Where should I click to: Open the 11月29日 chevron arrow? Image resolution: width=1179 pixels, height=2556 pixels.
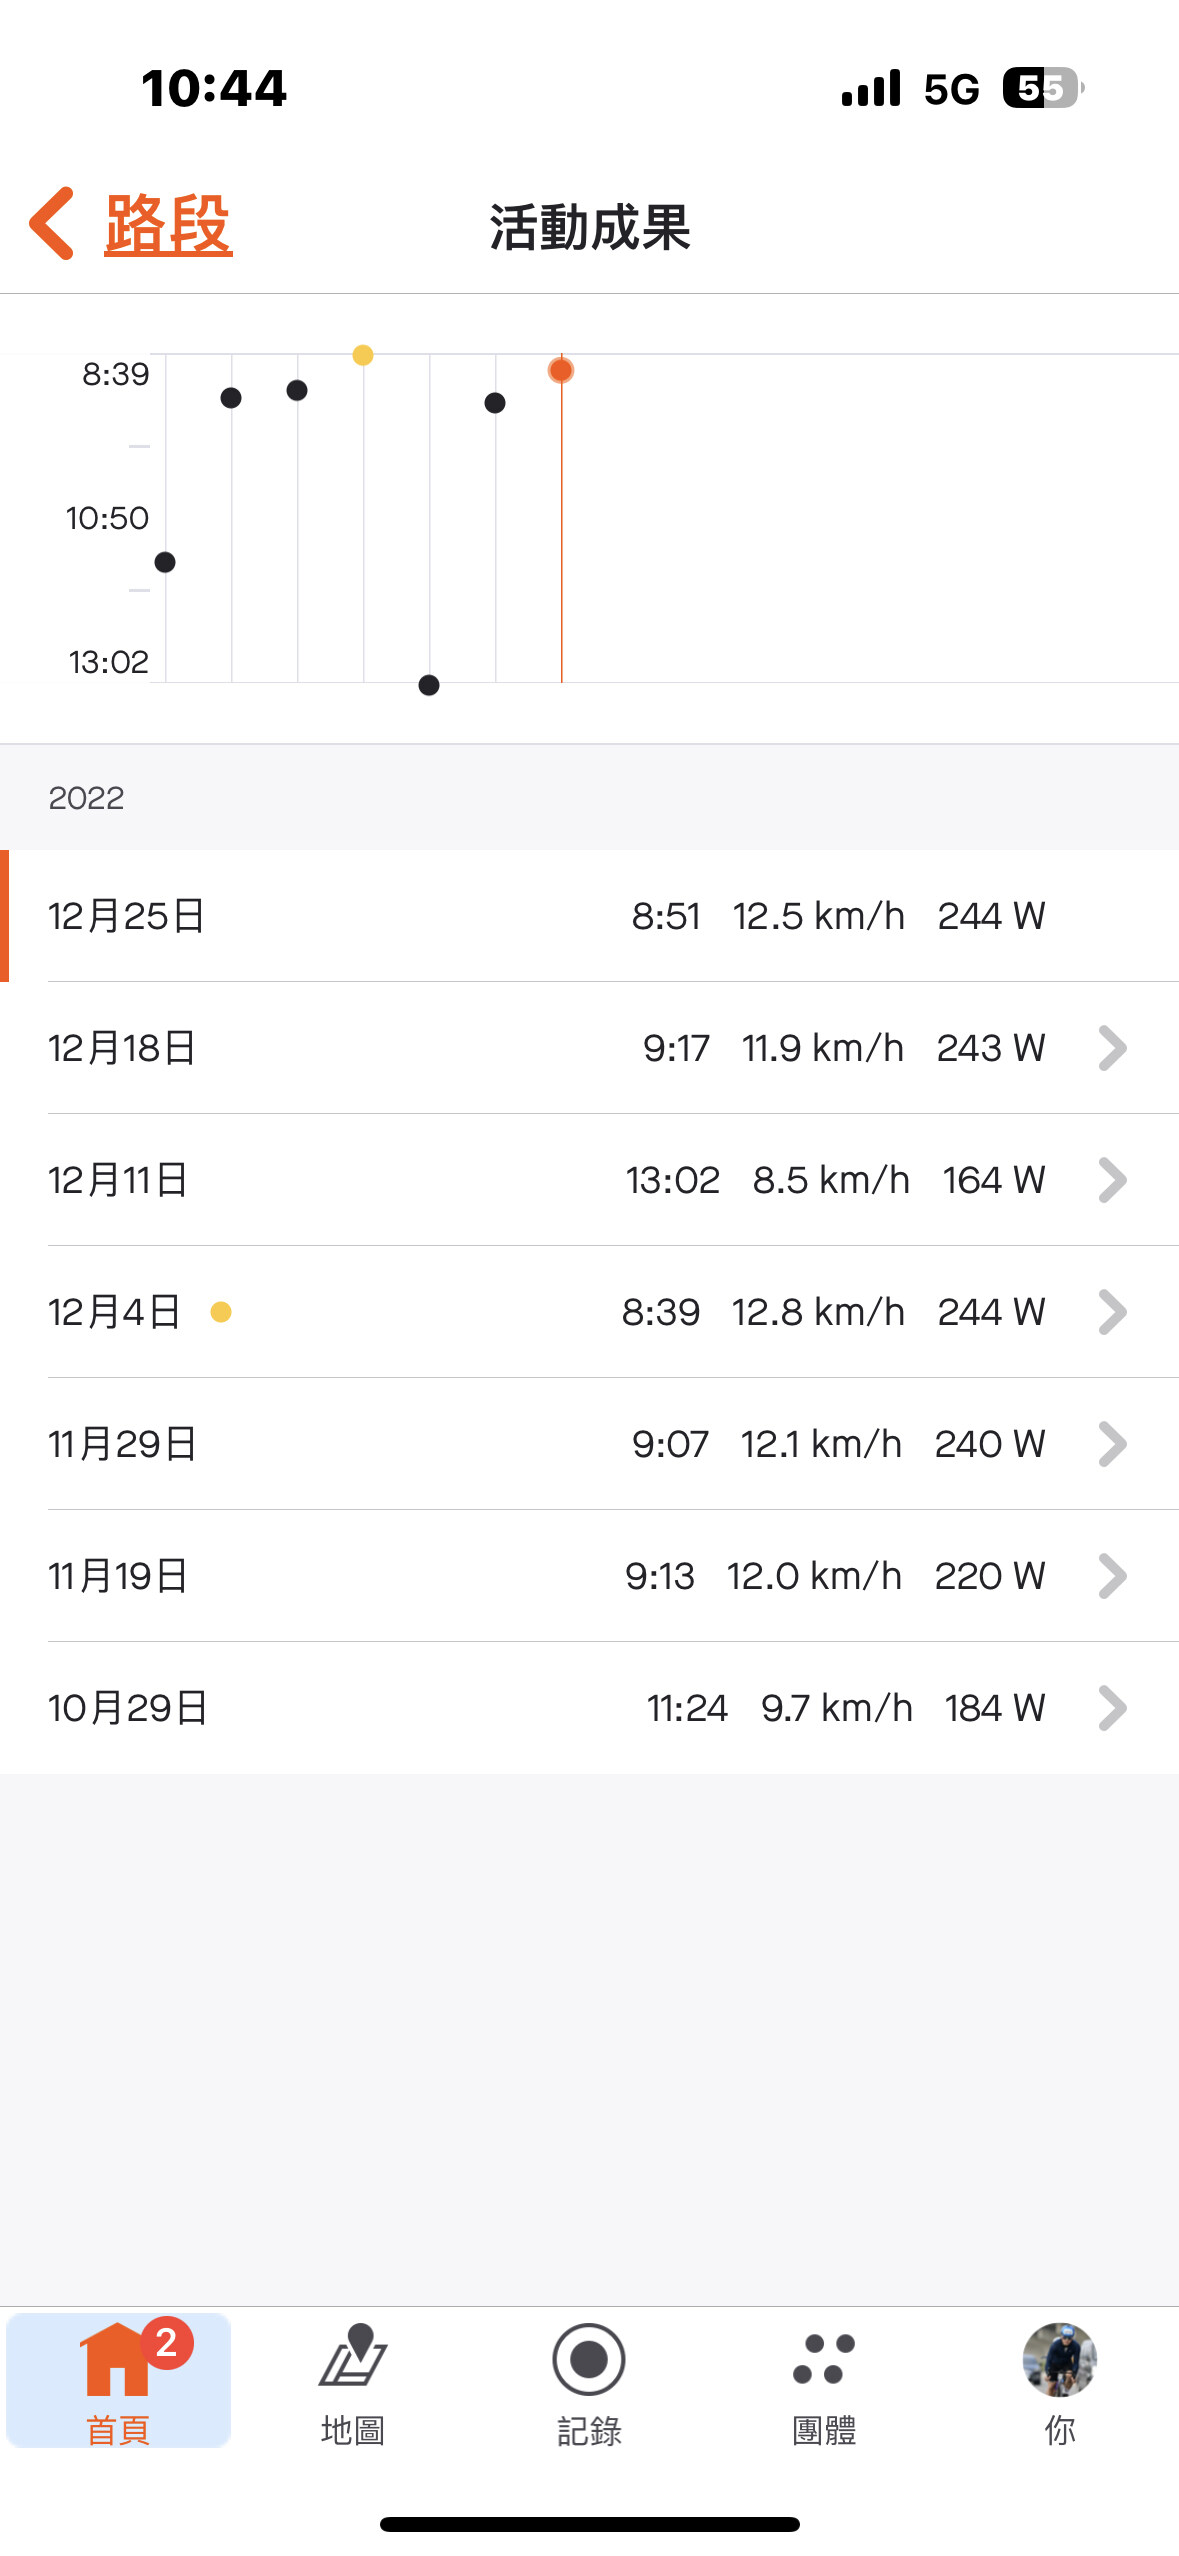point(1112,1444)
